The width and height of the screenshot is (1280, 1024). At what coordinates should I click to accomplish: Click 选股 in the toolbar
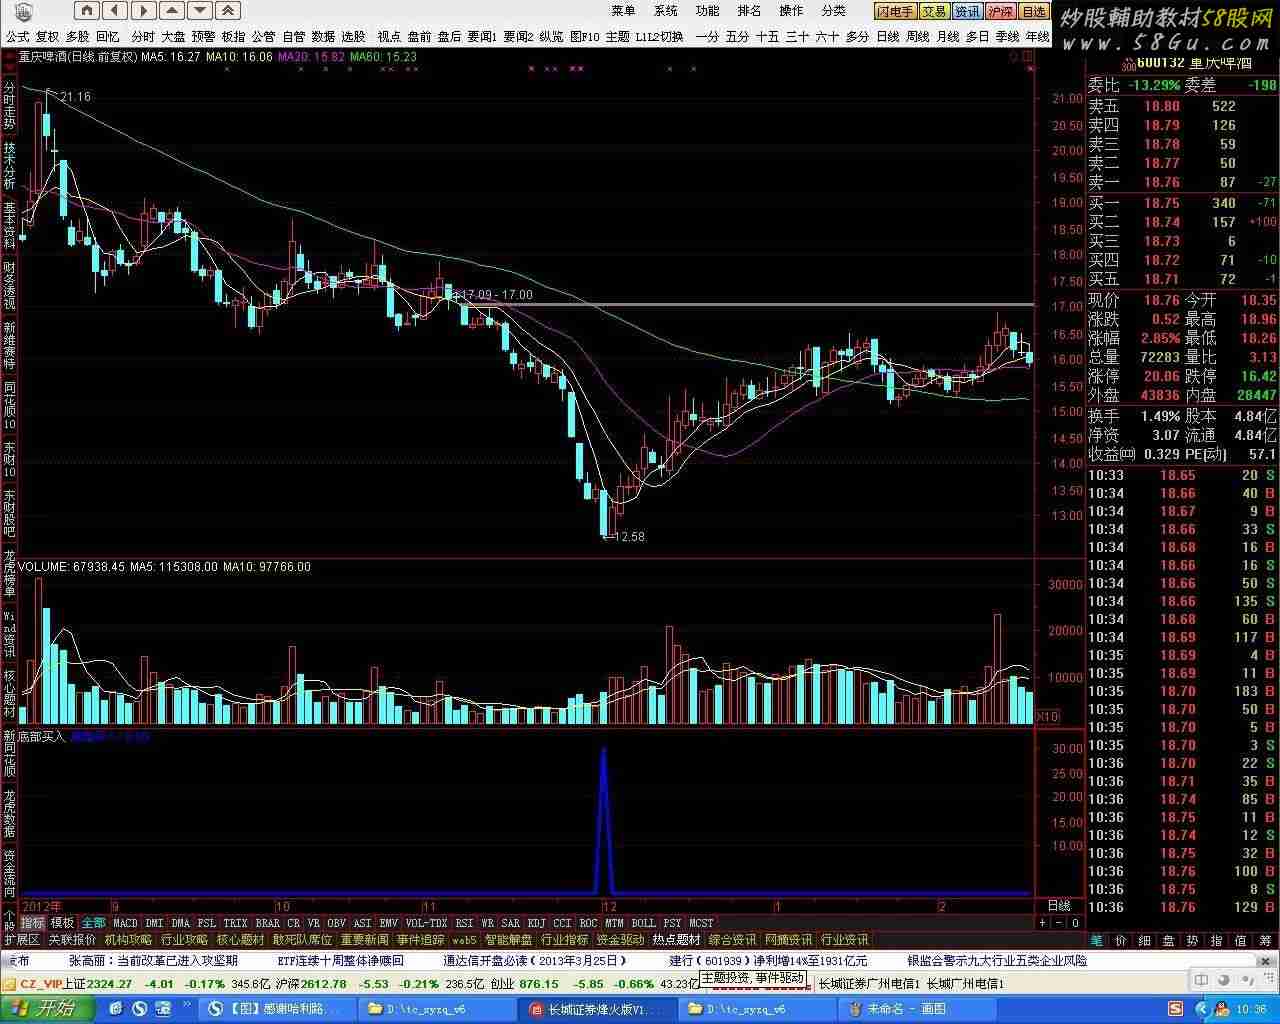point(353,37)
